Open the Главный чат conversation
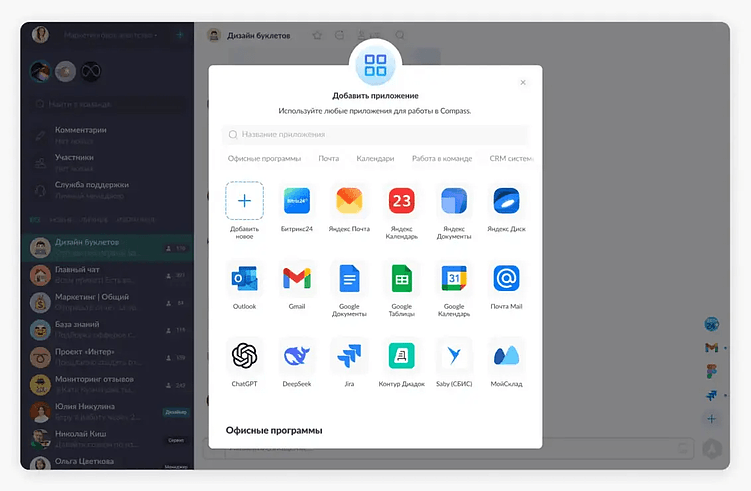751x491 pixels. [108, 275]
